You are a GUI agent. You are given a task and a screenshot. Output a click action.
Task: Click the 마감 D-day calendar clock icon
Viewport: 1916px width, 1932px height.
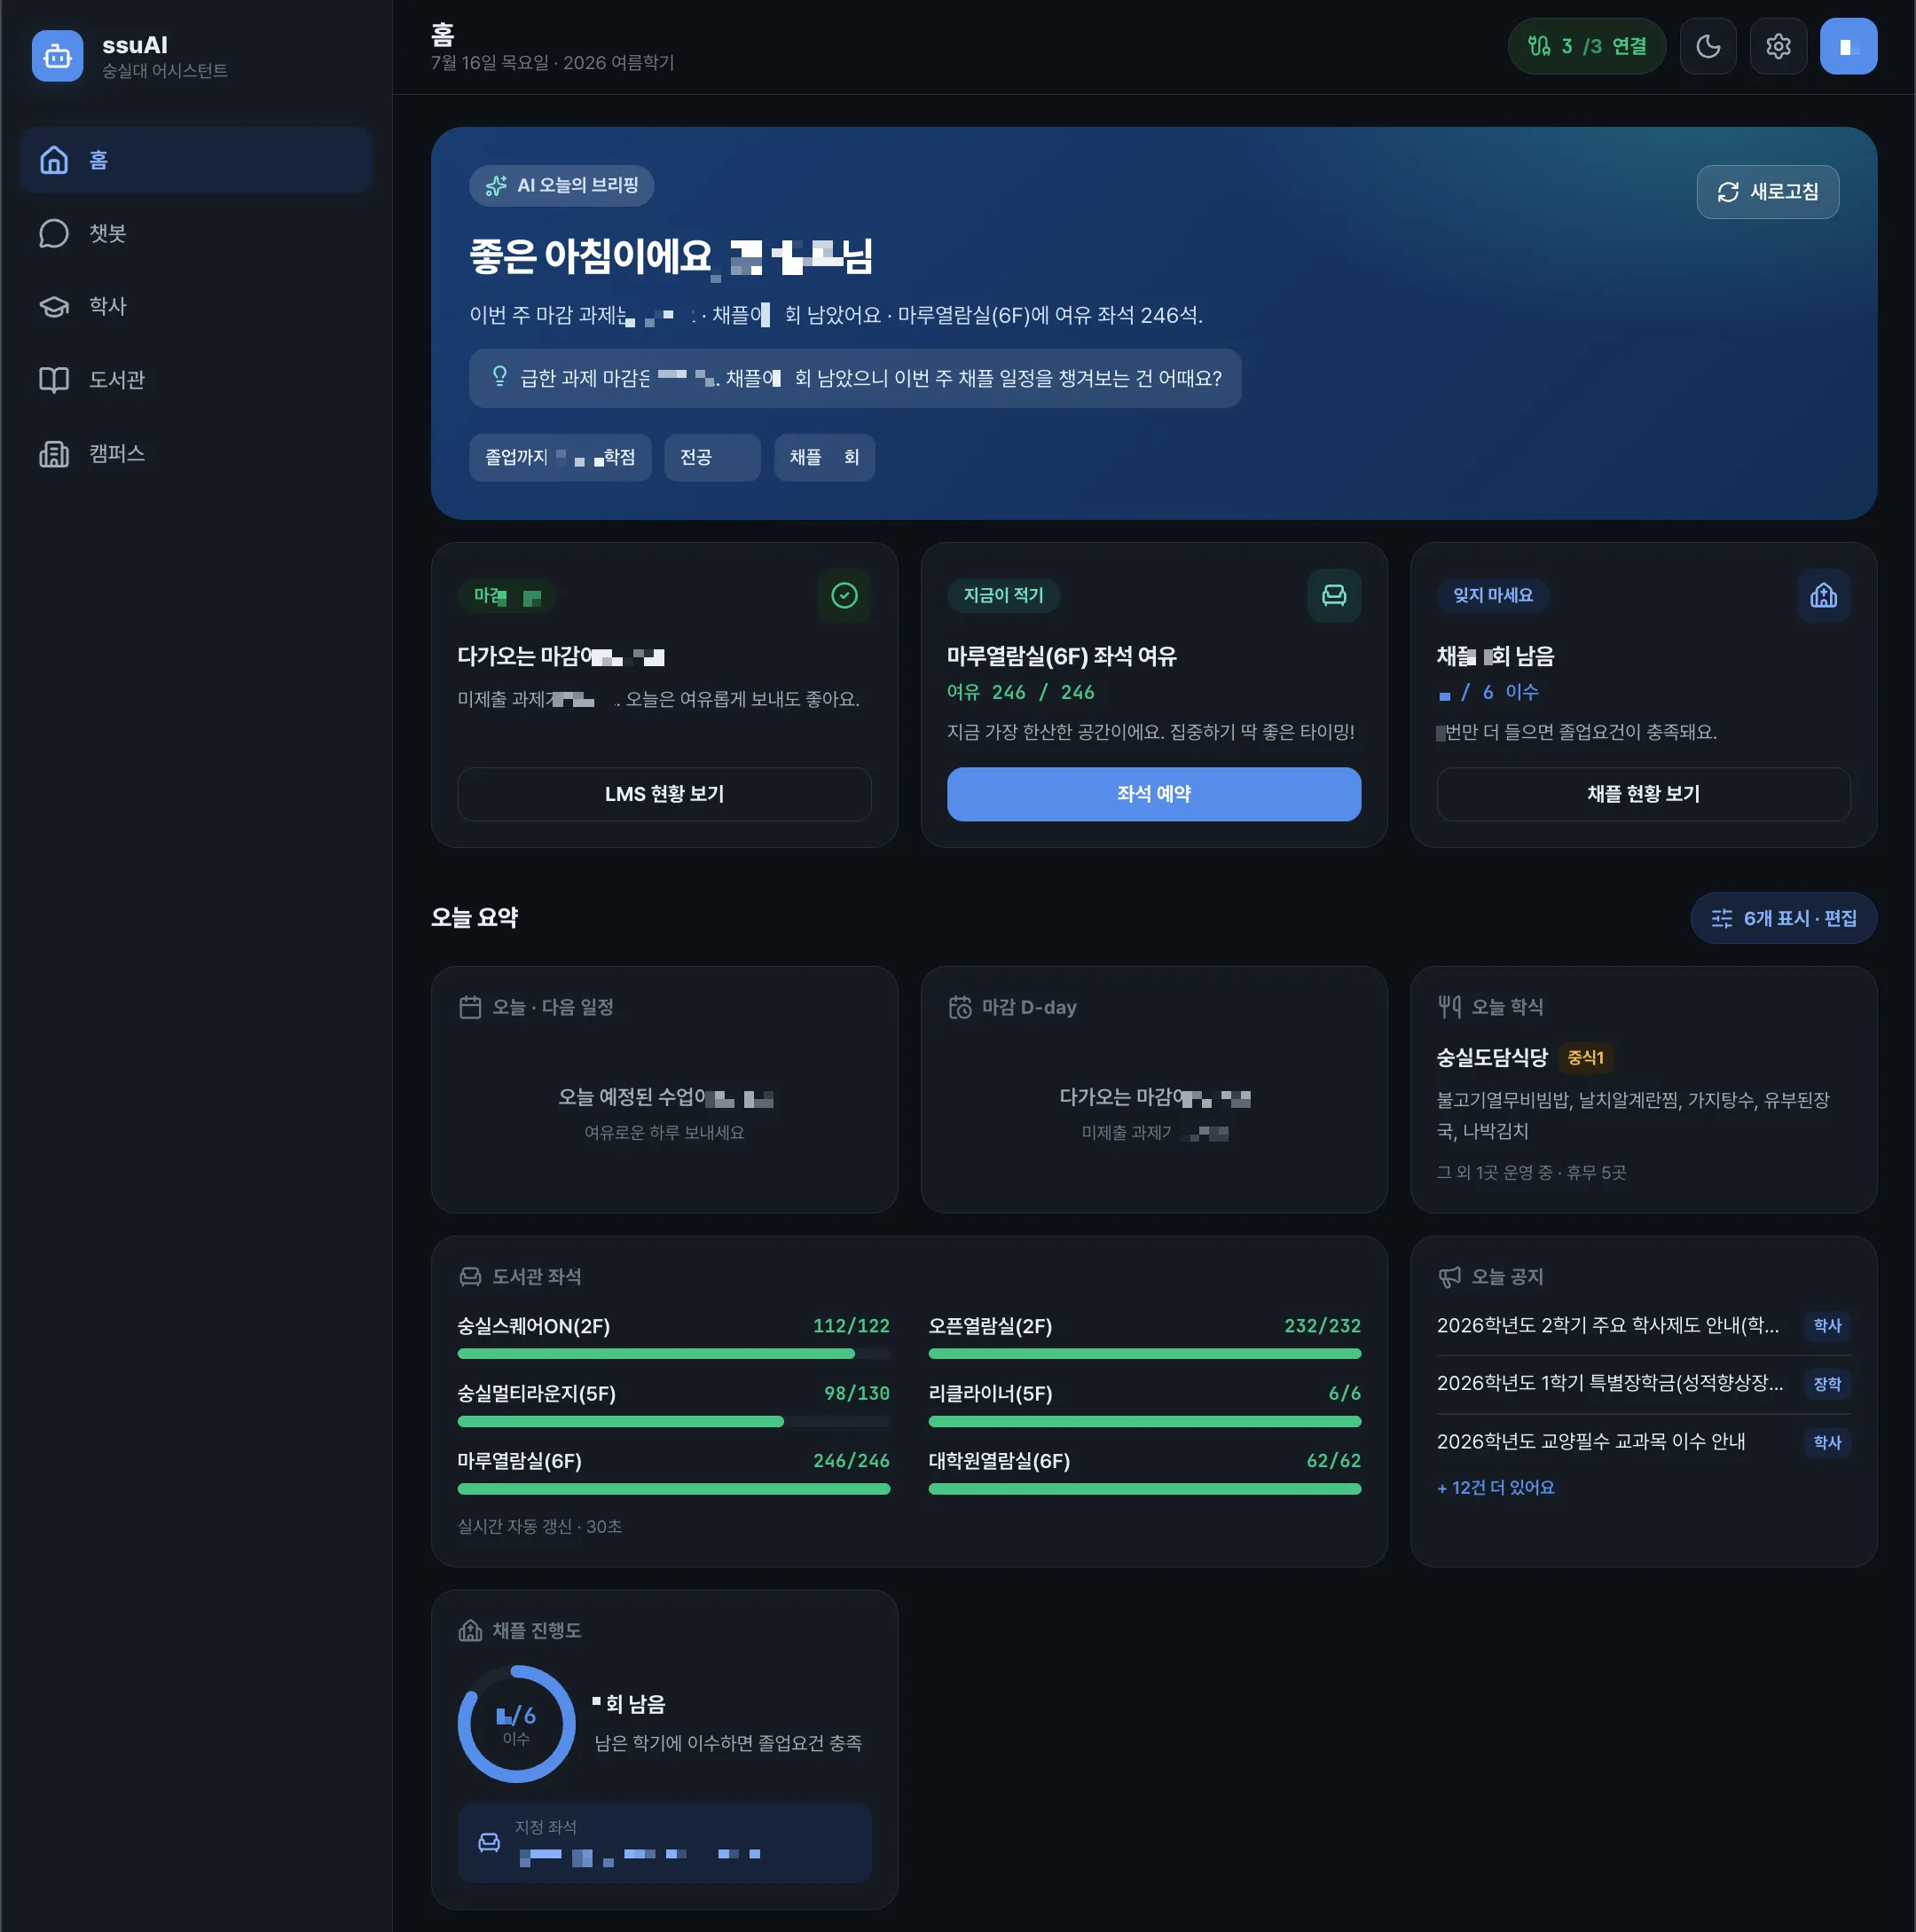(960, 1007)
